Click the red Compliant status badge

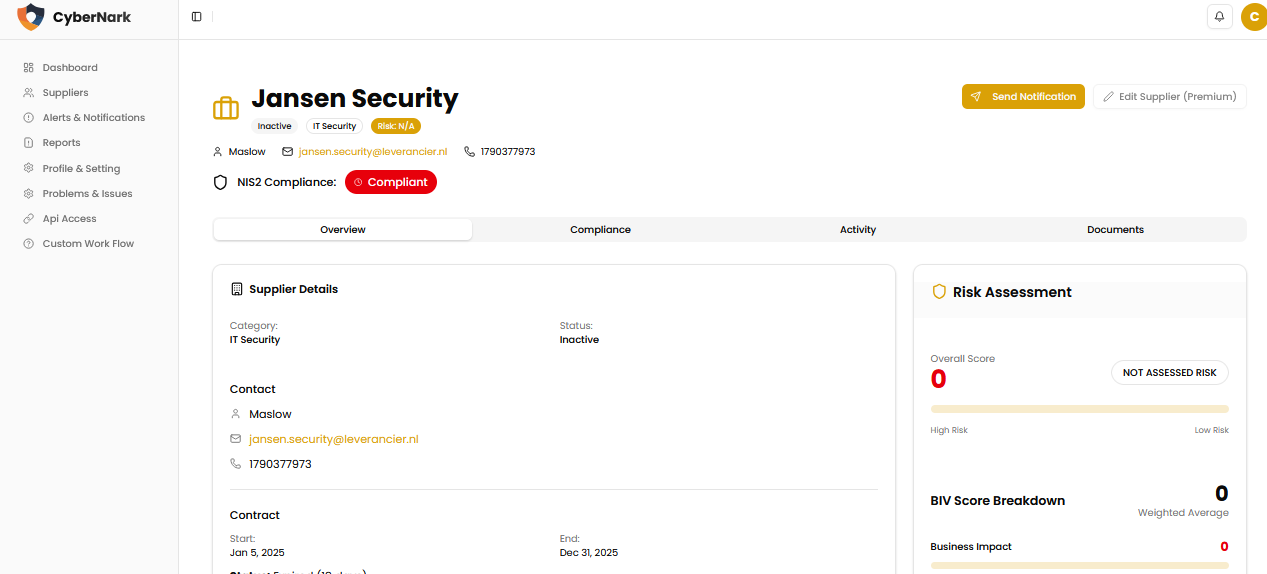coord(391,182)
